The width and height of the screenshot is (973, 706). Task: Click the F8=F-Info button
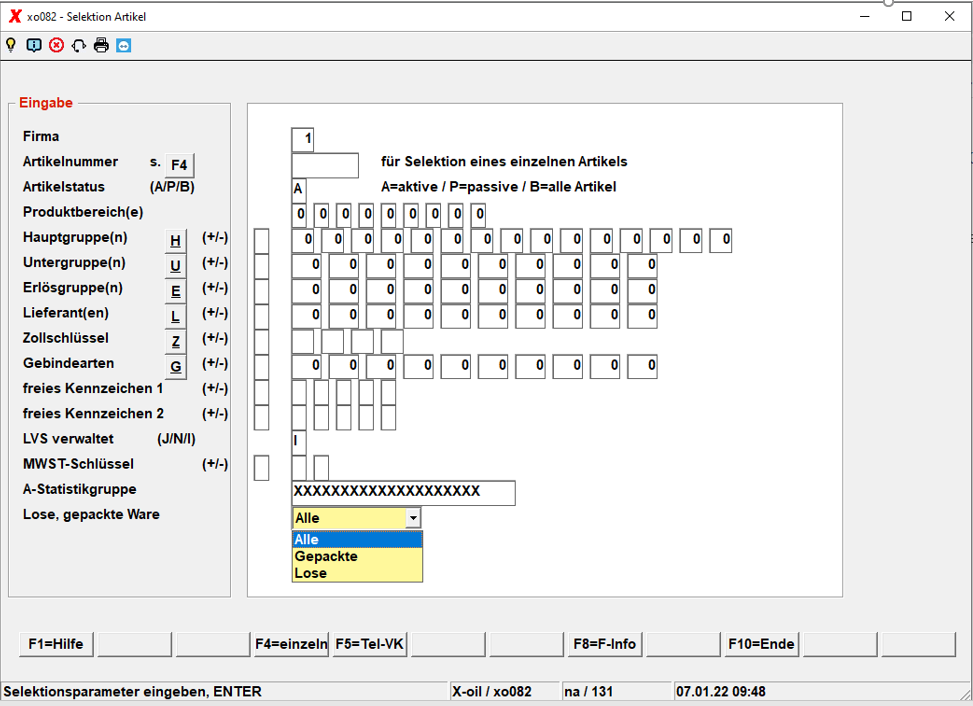click(604, 644)
